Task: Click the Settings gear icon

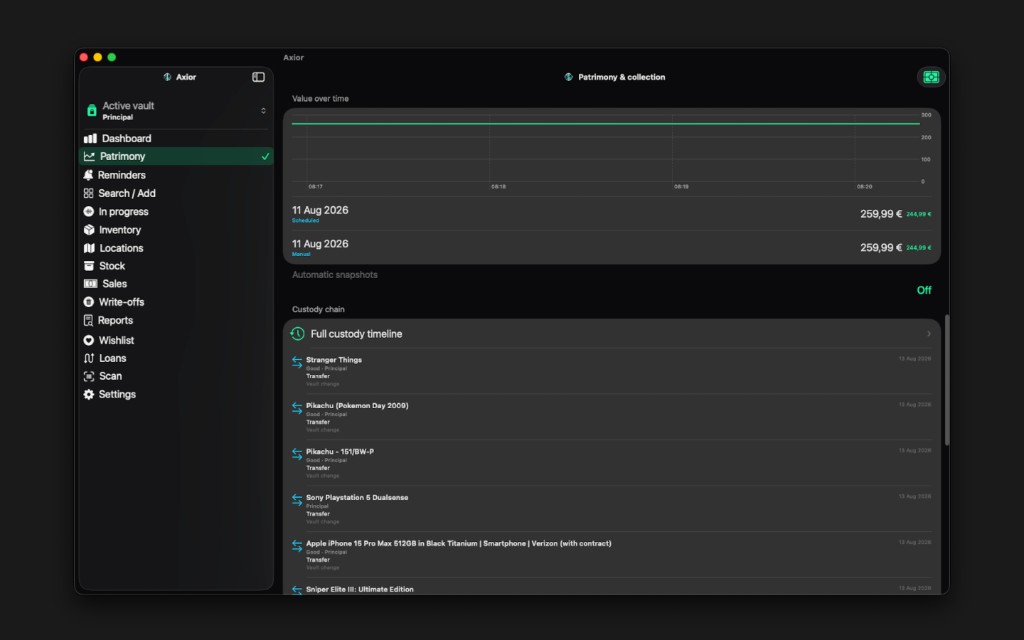Action: (88, 394)
